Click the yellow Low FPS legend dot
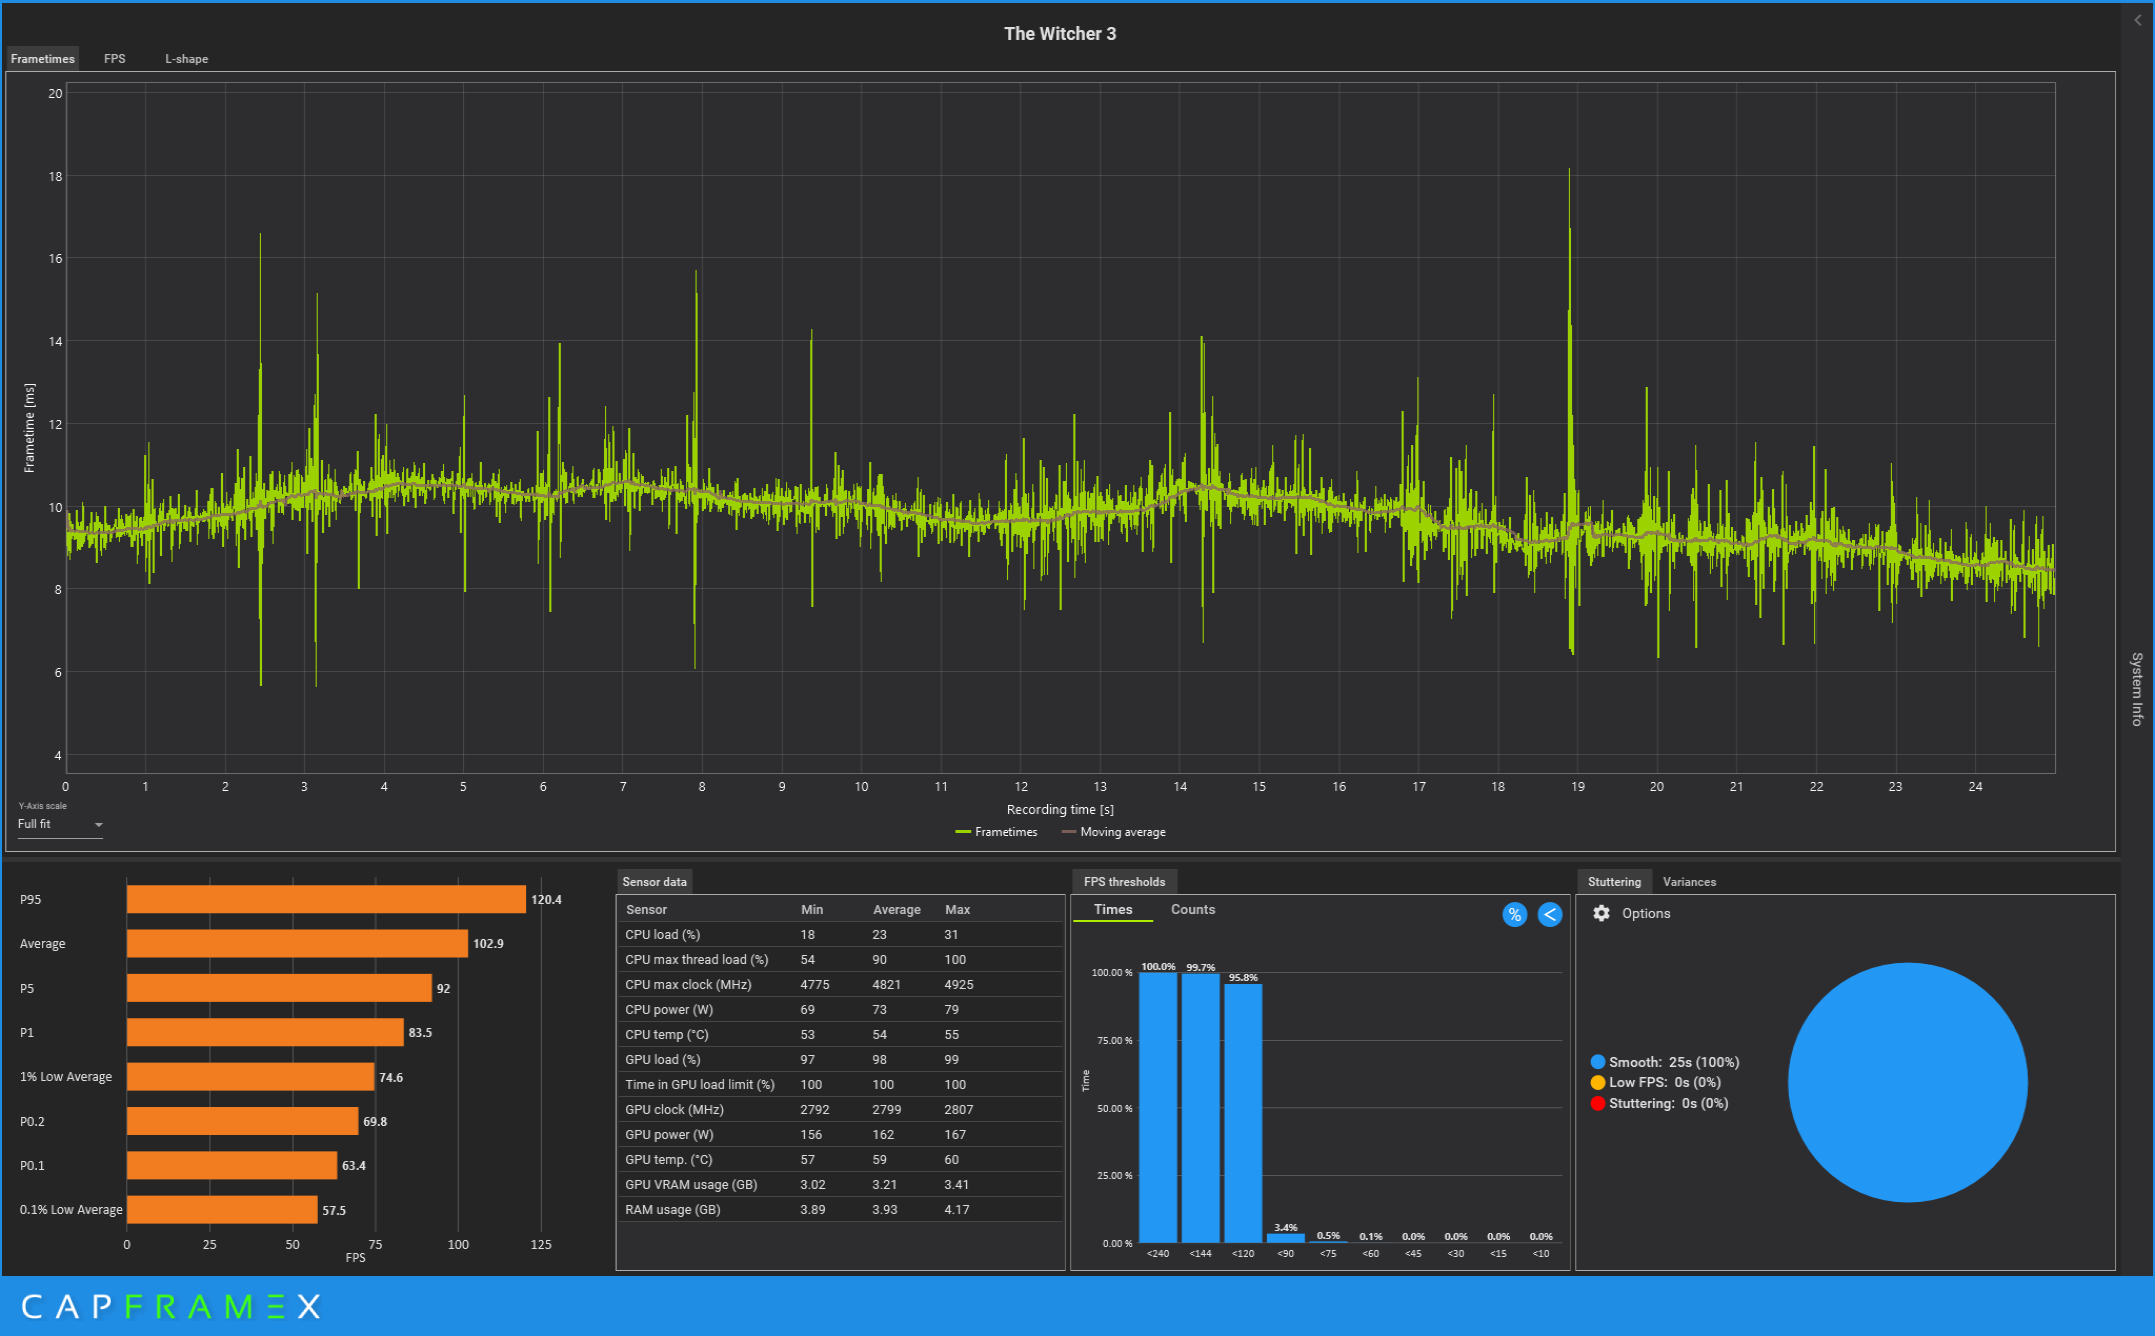 [x=1597, y=1082]
